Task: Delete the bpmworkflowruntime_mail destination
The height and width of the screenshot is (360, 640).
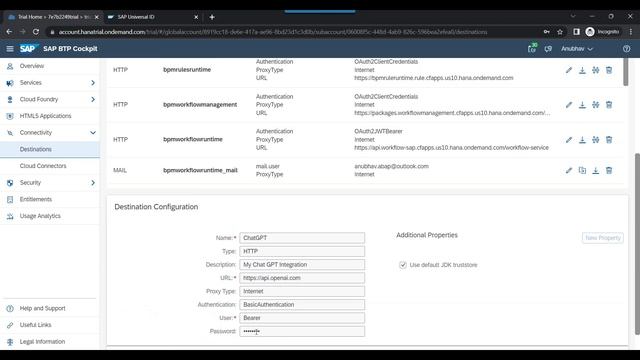Action: tap(609, 171)
